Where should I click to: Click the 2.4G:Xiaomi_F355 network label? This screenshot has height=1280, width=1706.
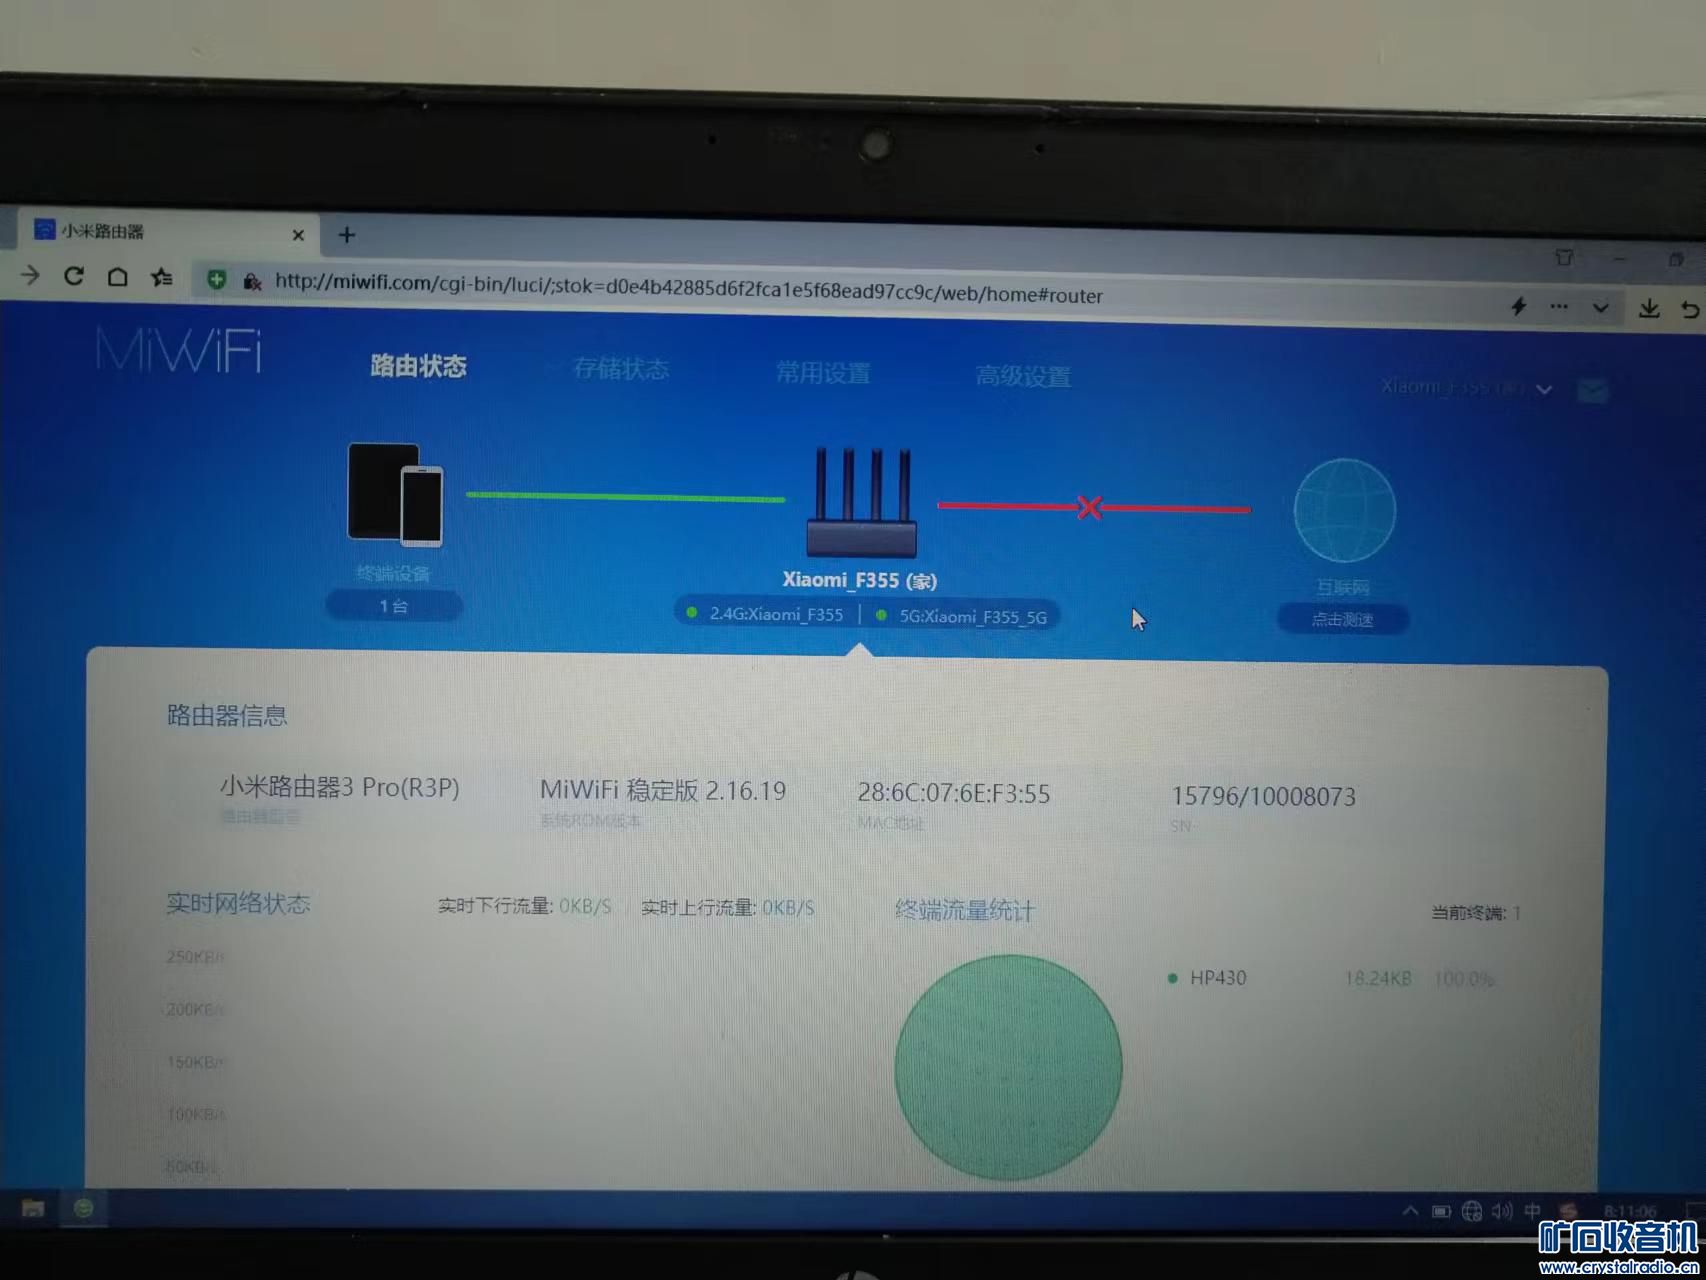tap(776, 614)
